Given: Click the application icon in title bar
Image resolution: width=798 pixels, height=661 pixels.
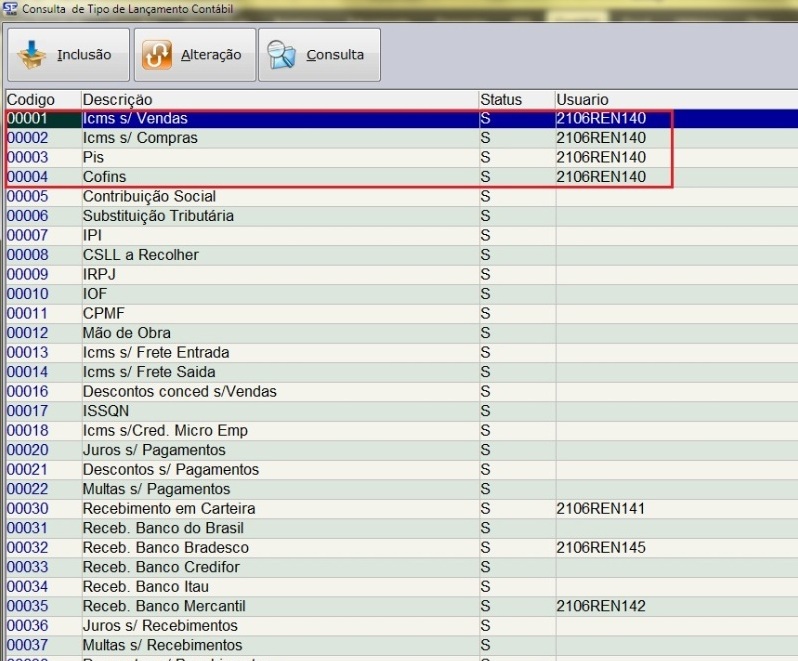Looking at the screenshot, I should click(11, 8).
